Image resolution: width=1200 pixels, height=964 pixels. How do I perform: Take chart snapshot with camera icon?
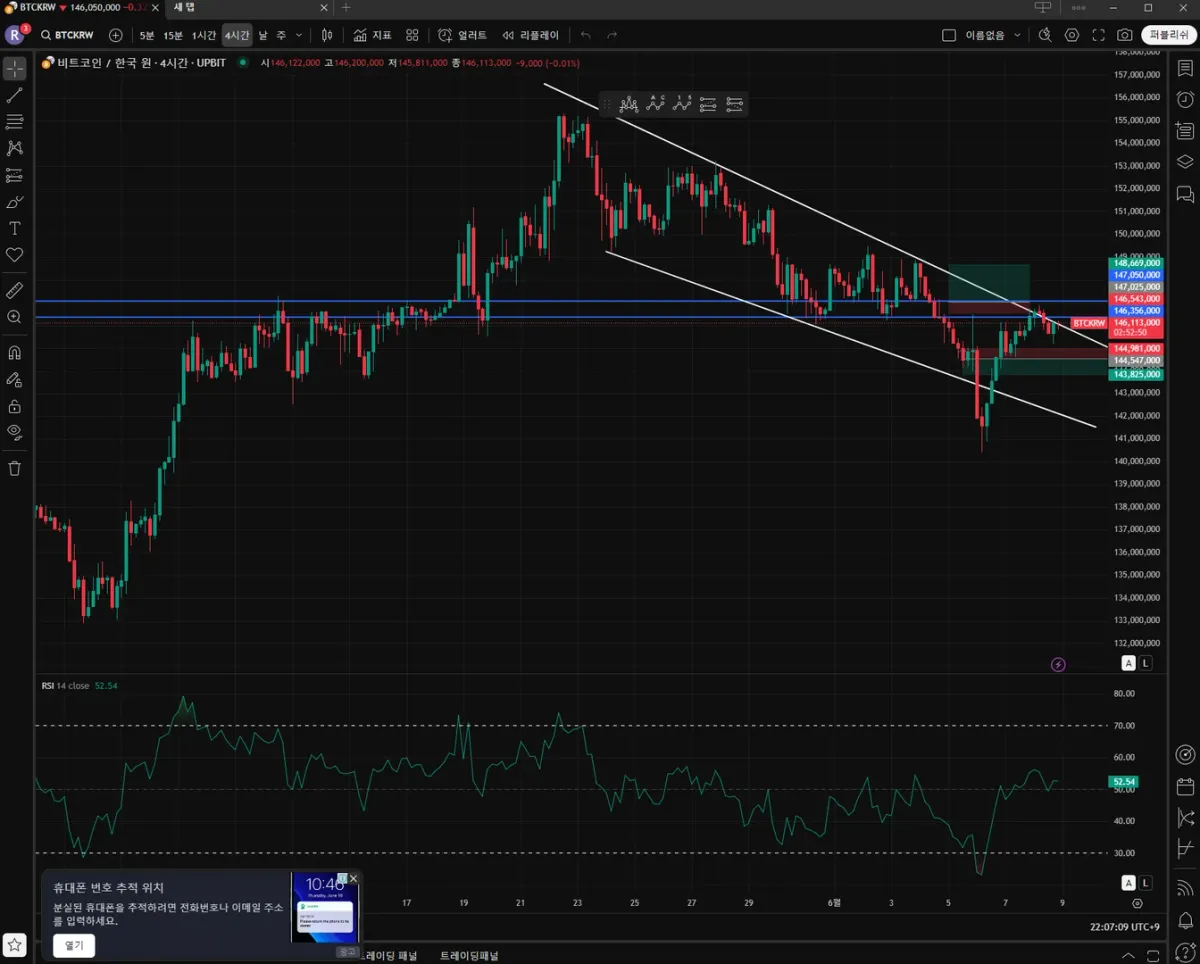tap(1125, 35)
